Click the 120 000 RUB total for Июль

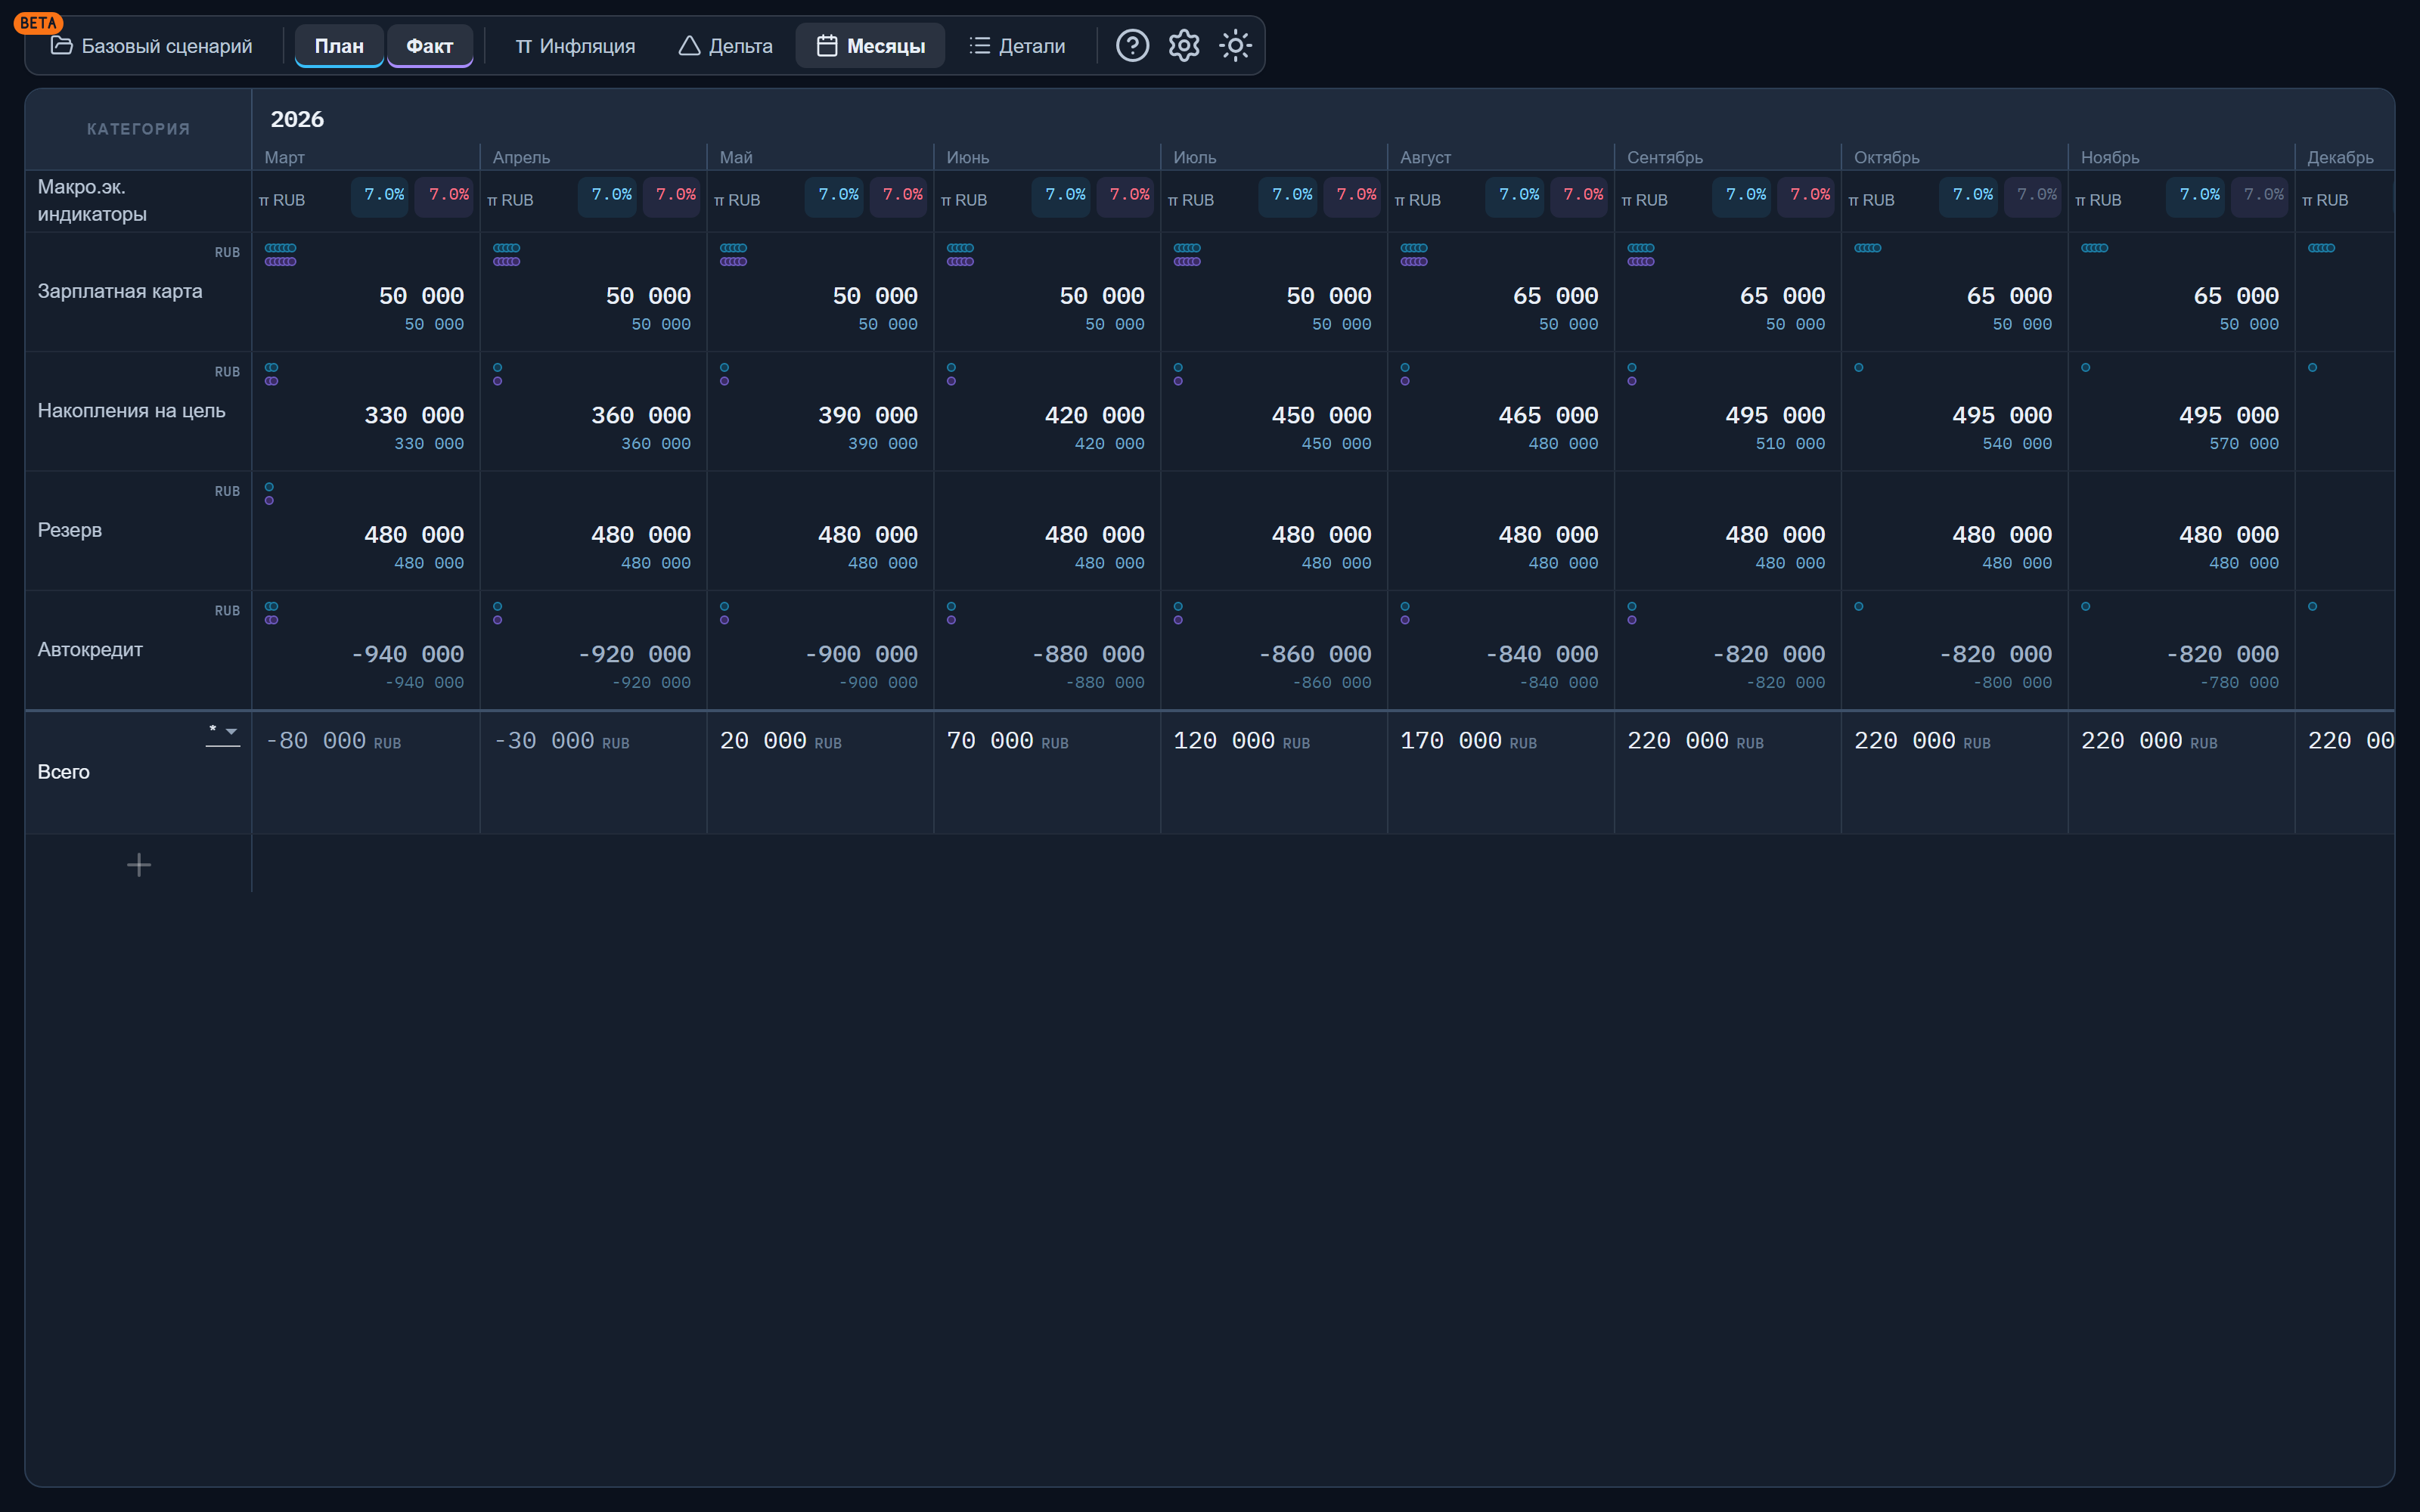click(1241, 741)
